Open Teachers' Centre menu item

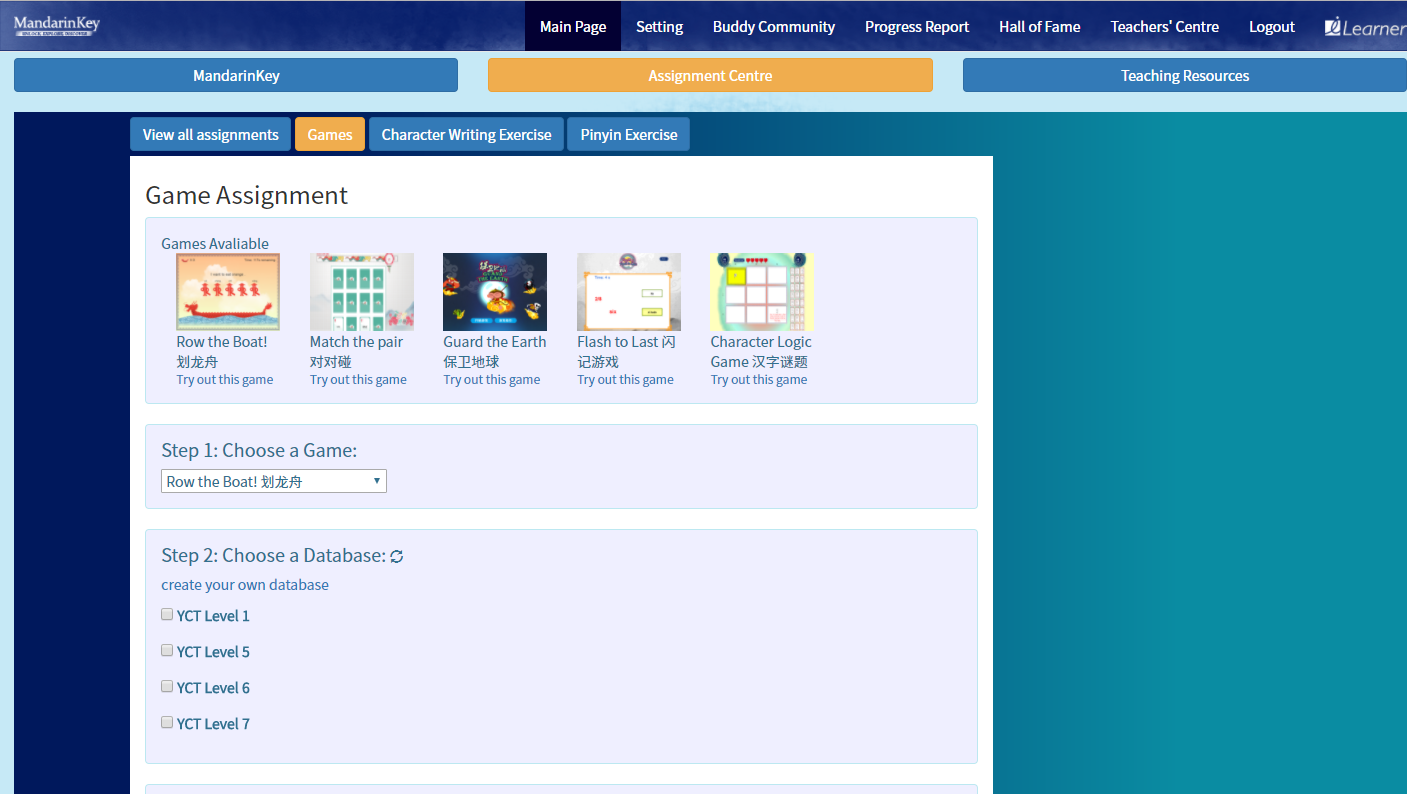click(1165, 26)
